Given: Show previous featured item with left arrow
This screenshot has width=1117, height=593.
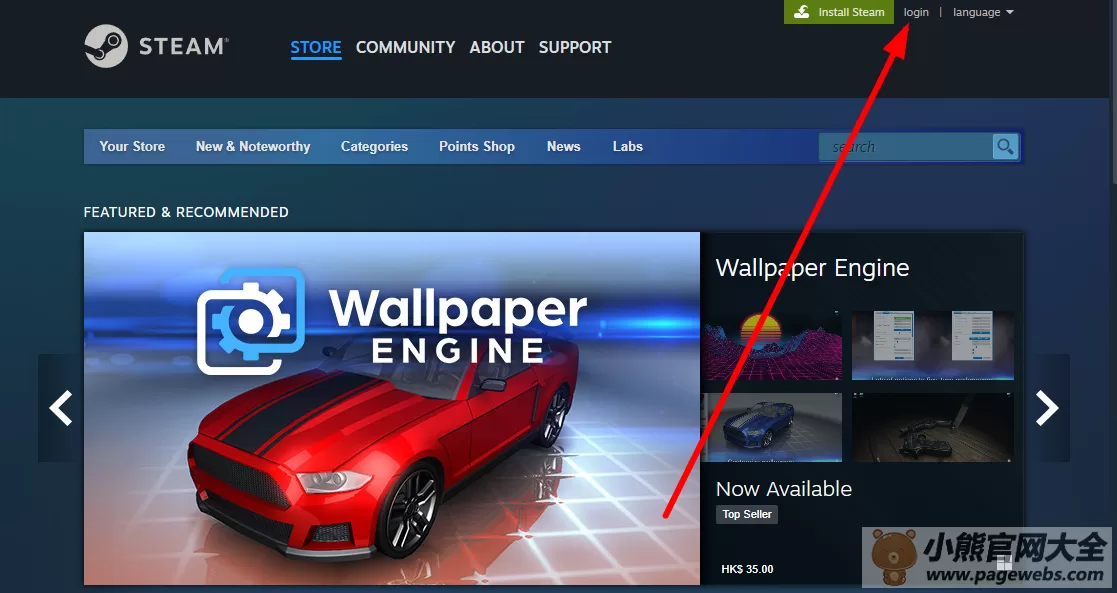Looking at the screenshot, I should 61,408.
